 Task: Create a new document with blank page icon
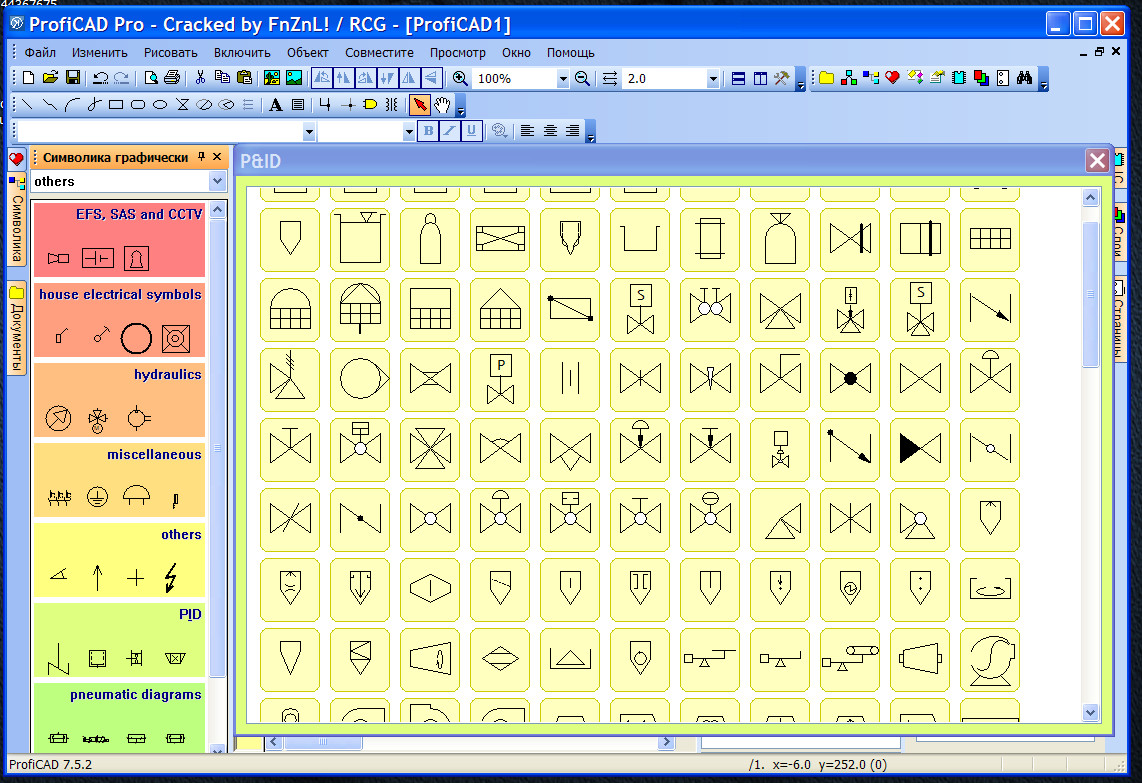(x=28, y=78)
